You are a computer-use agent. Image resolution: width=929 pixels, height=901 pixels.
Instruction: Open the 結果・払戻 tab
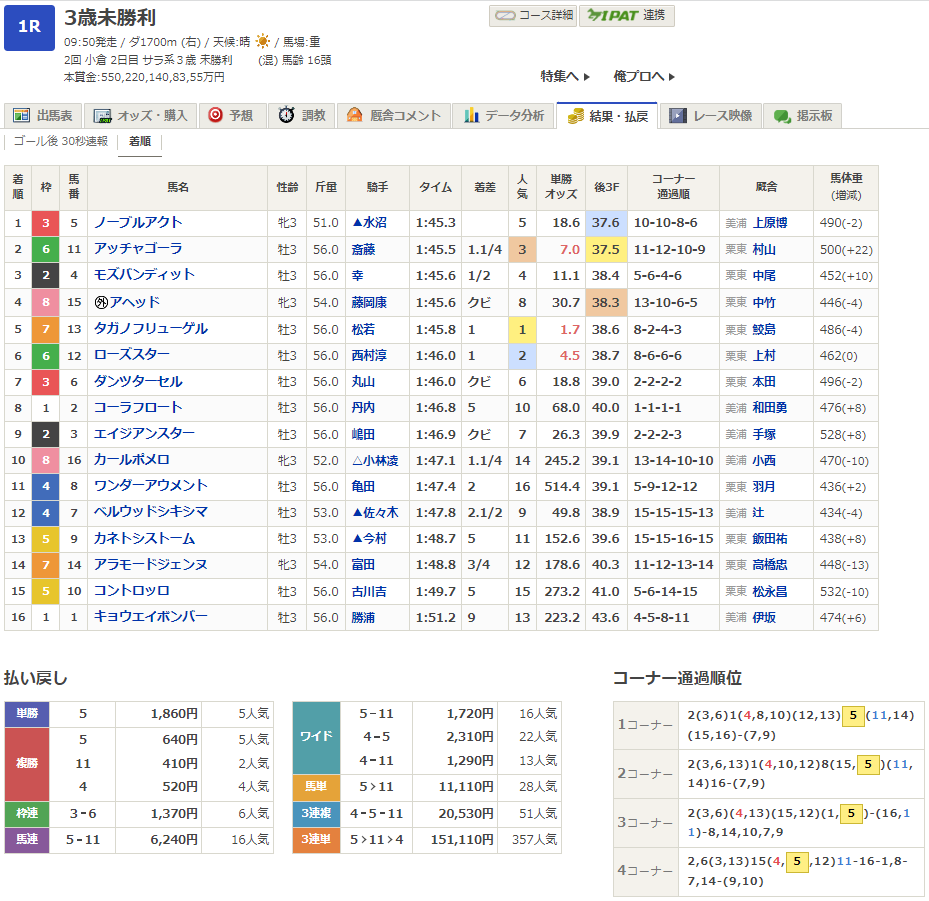pyautogui.click(x=607, y=116)
